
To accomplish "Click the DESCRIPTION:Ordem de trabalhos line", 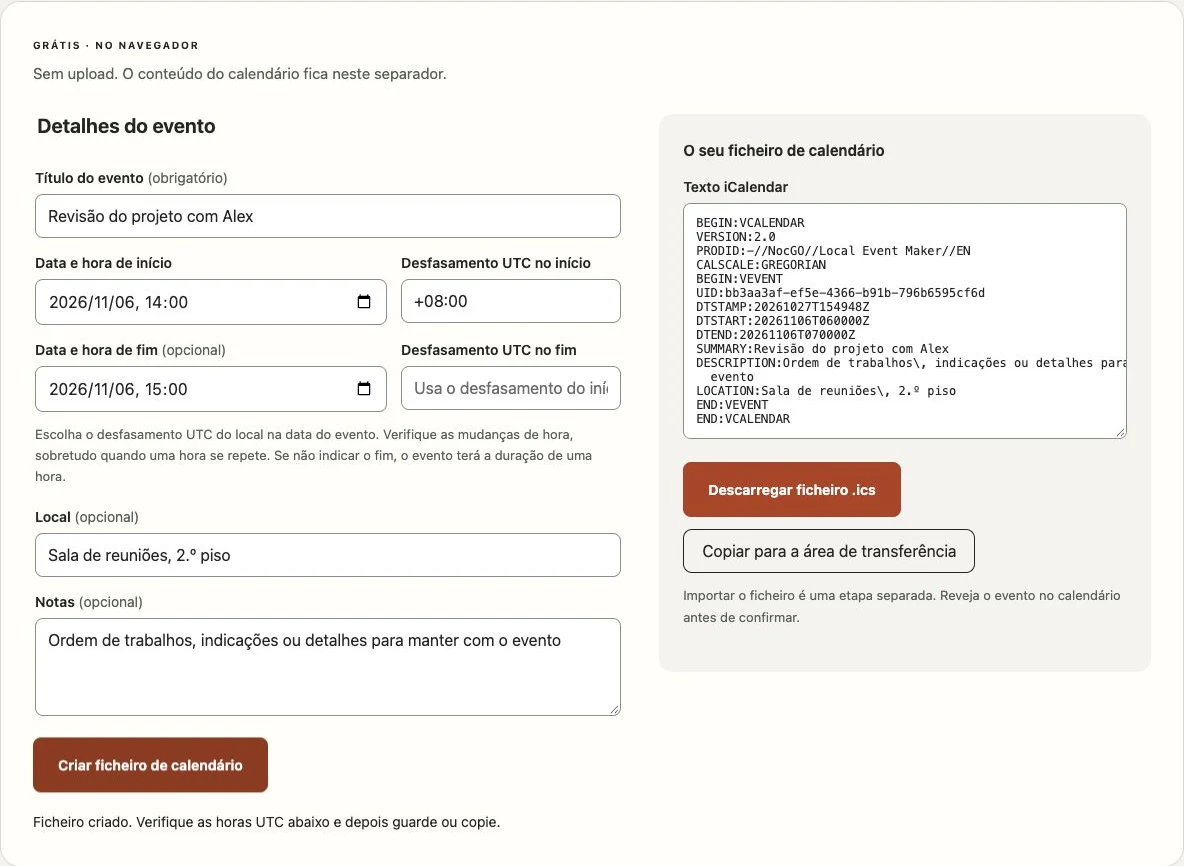I will (x=911, y=369).
